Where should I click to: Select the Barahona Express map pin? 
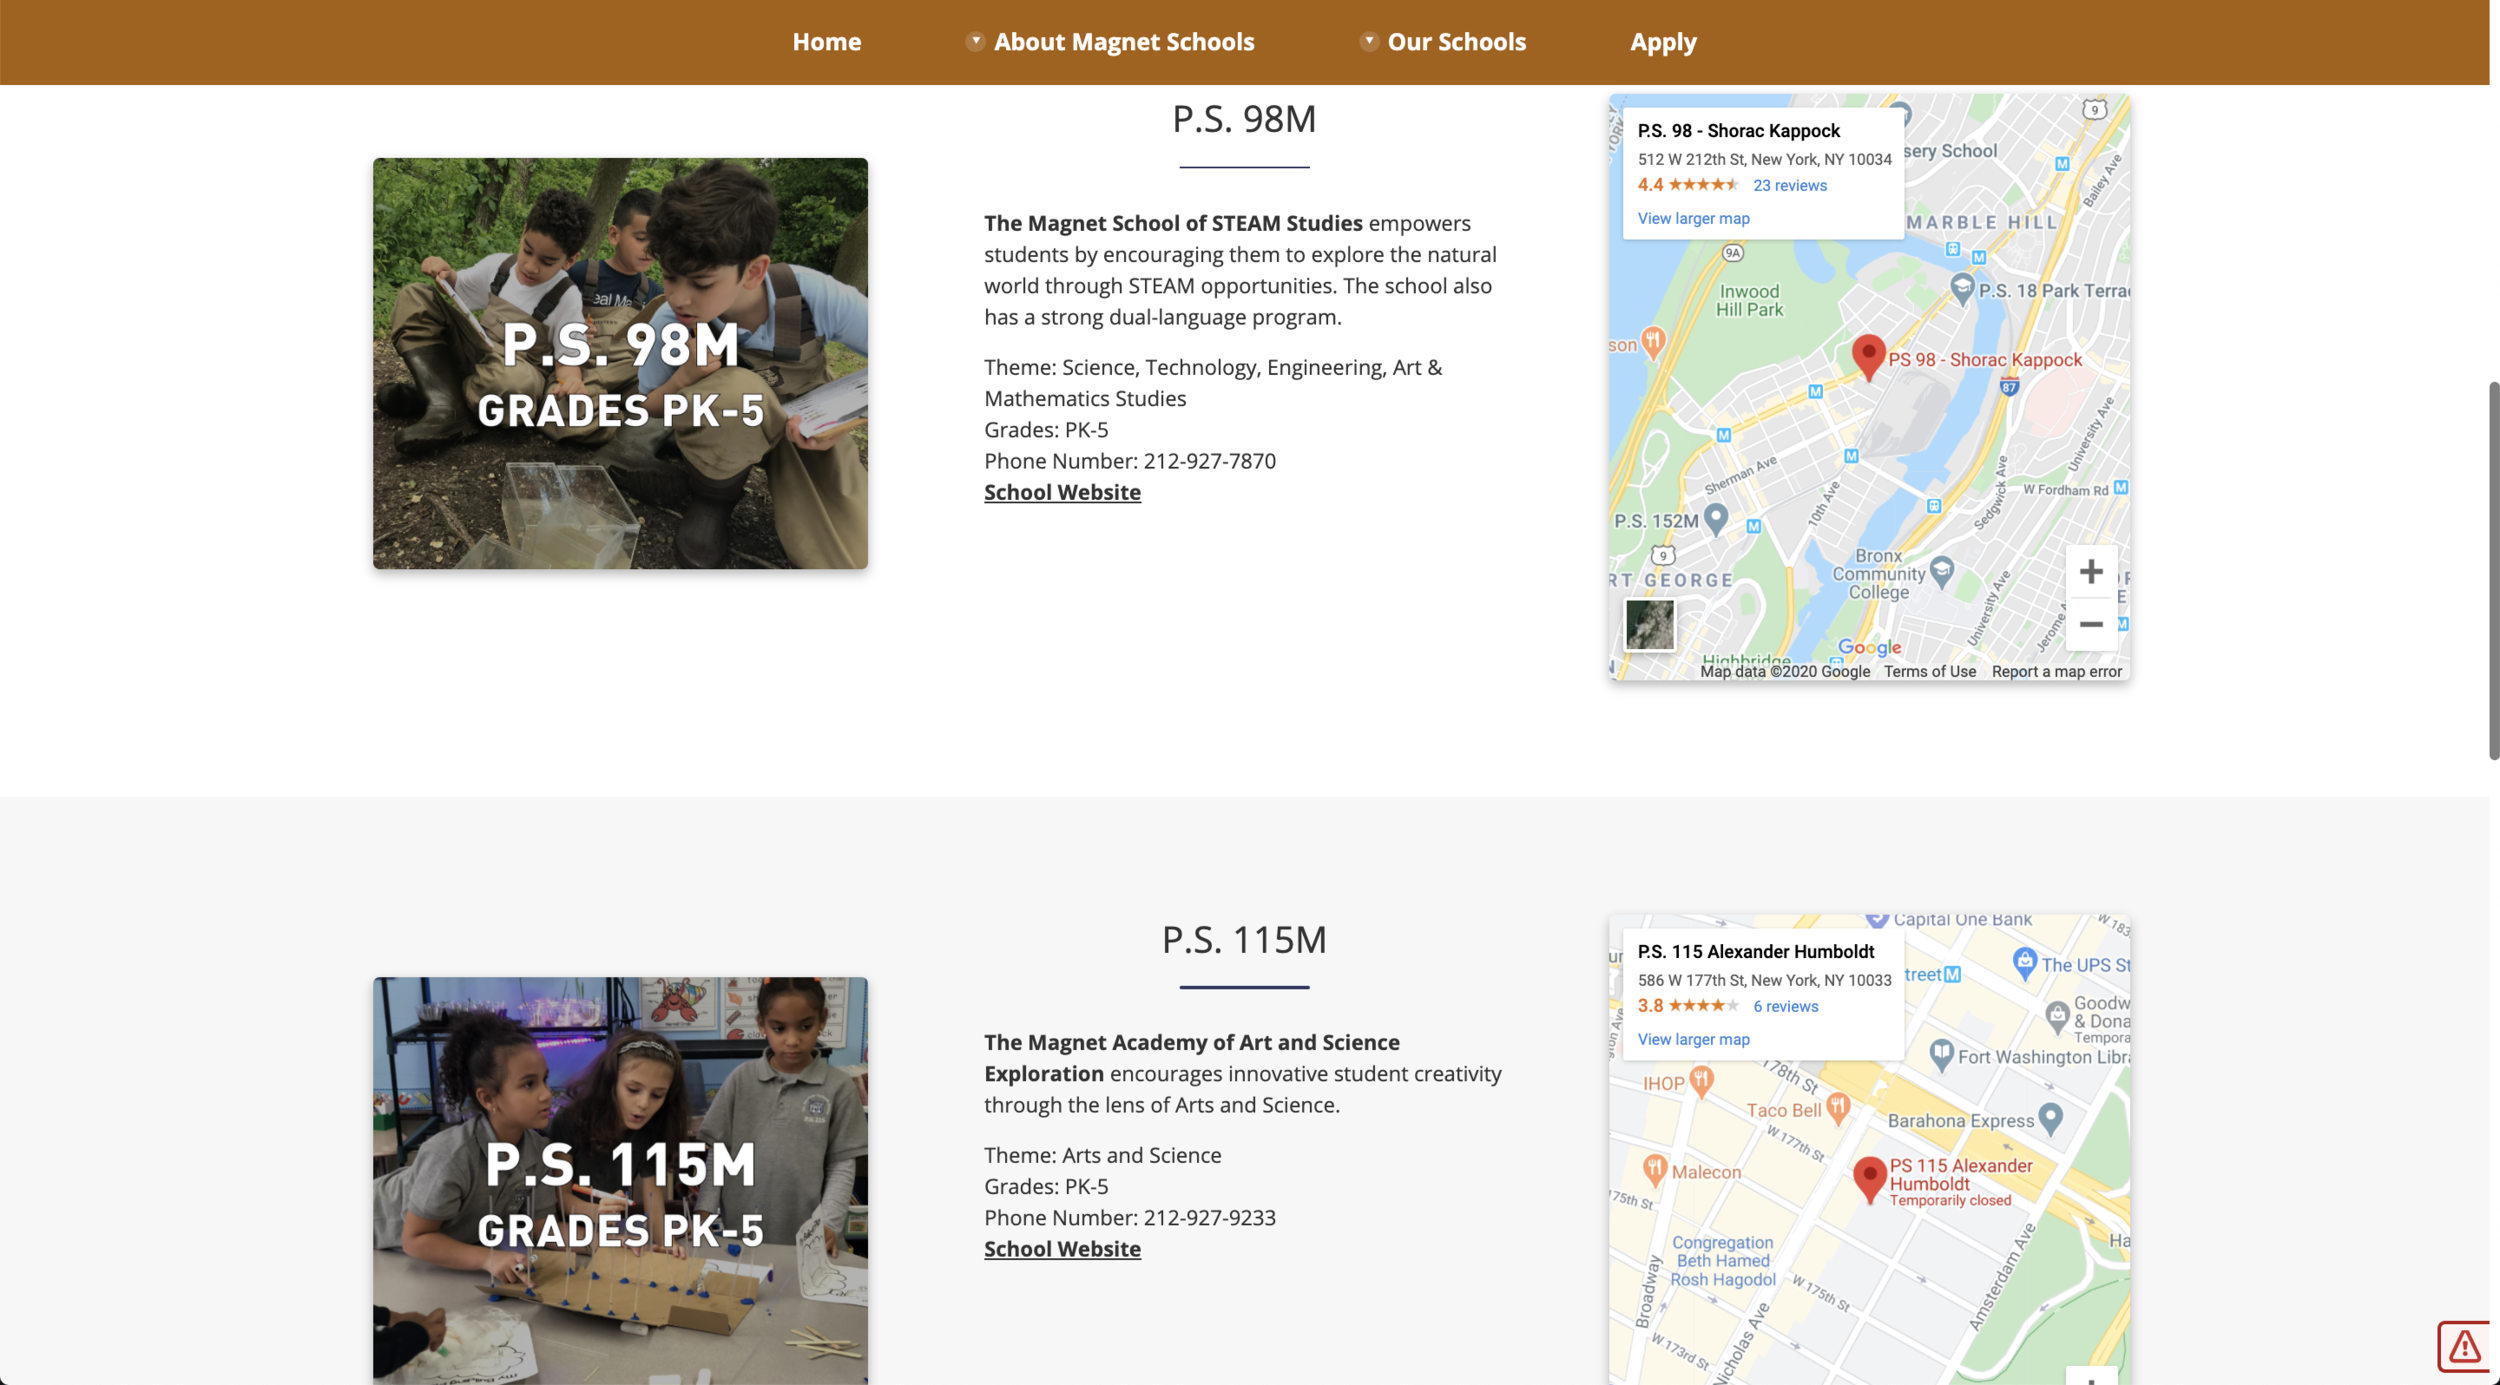pos(2050,1118)
